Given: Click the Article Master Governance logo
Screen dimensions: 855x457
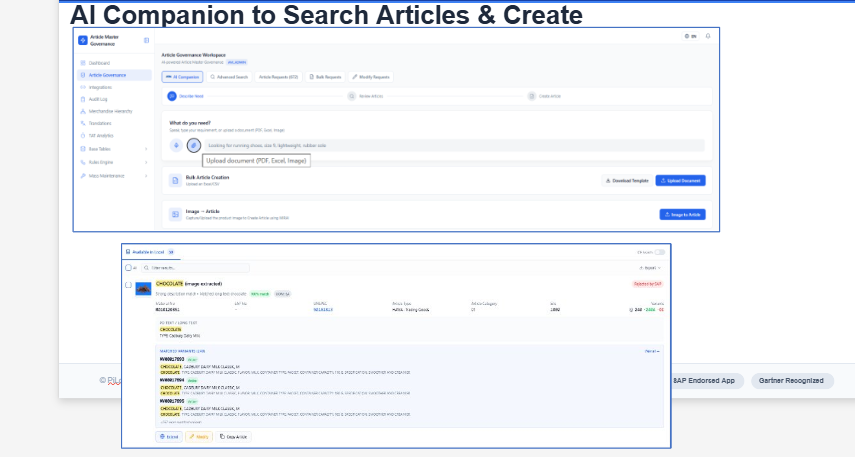Looking at the screenshot, I should 83,40.
